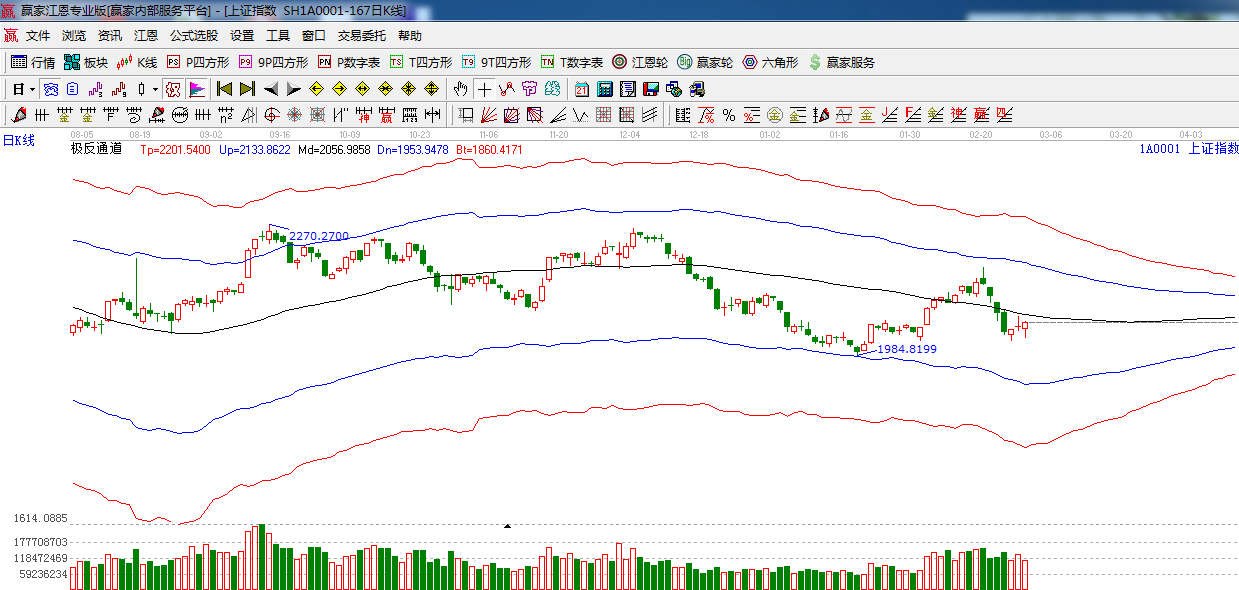This screenshot has width=1239, height=590.
Task: Select the hand pan tool
Action: pos(460,89)
